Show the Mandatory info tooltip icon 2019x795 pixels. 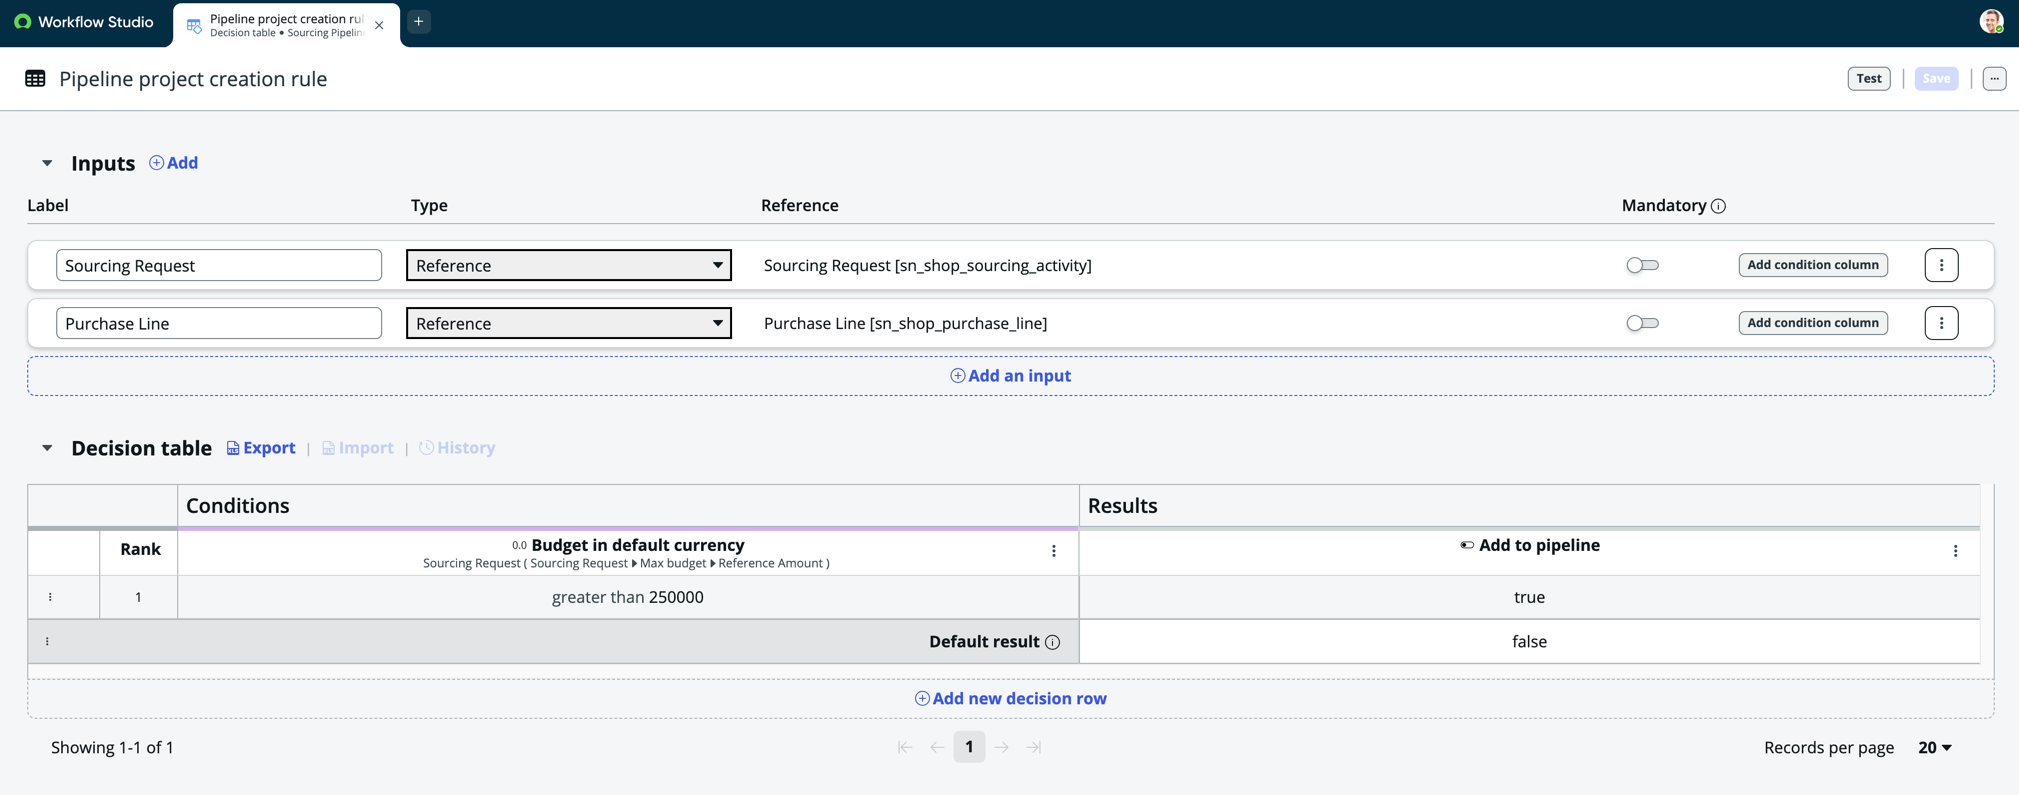(x=1718, y=206)
